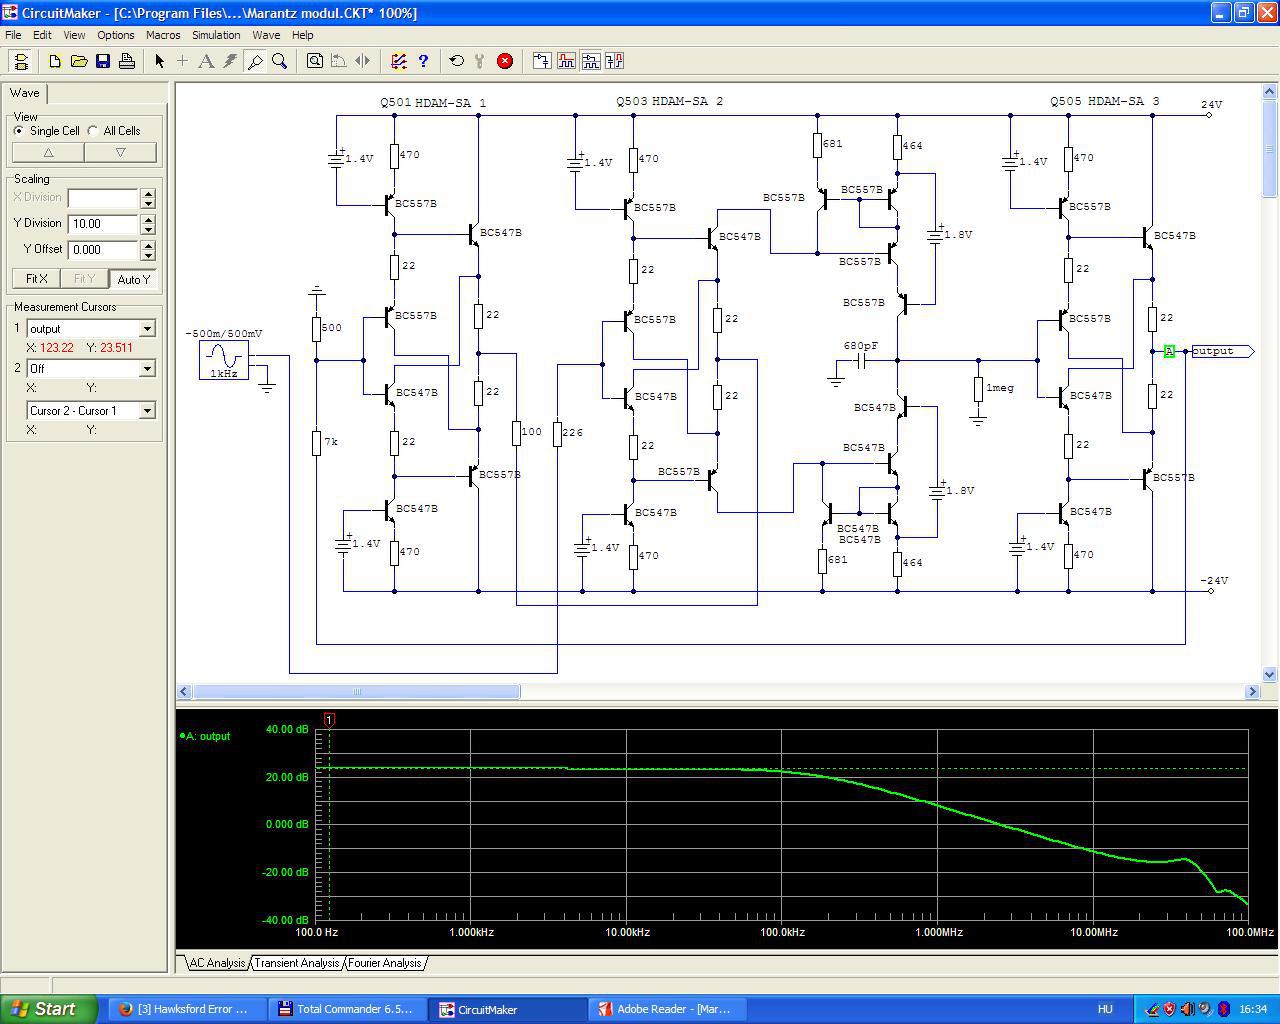
Task: Select the Probe tool
Action: (x=255, y=61)
